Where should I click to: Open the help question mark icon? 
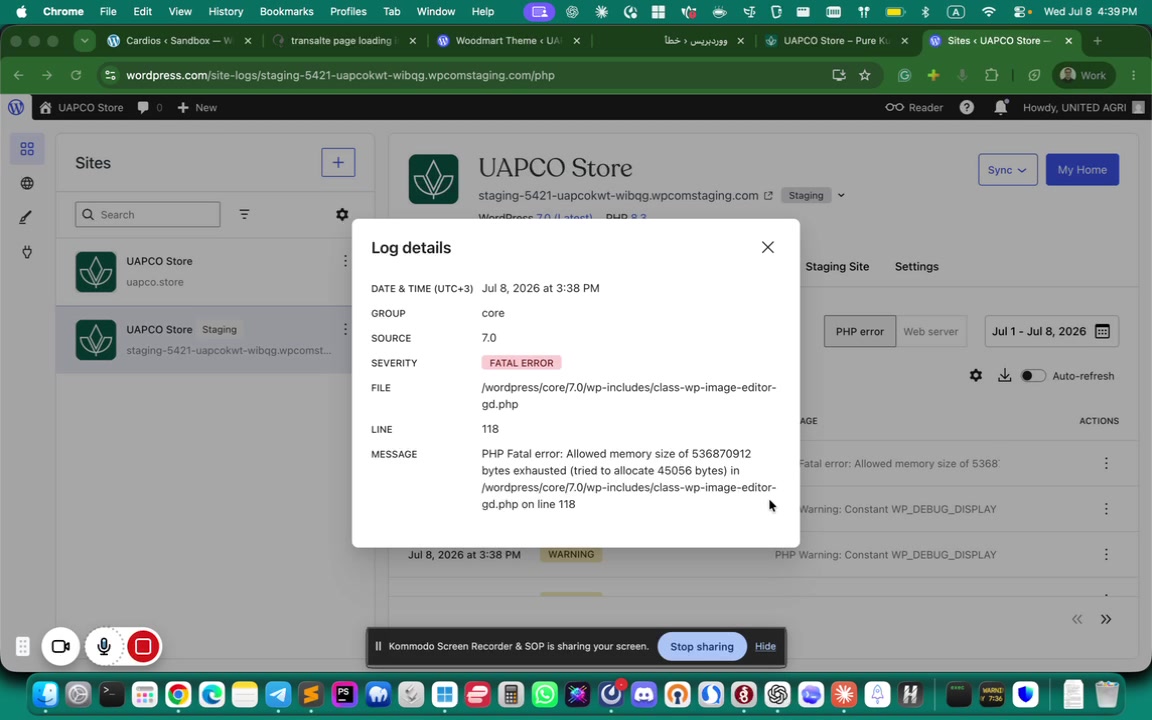point(967,107)
